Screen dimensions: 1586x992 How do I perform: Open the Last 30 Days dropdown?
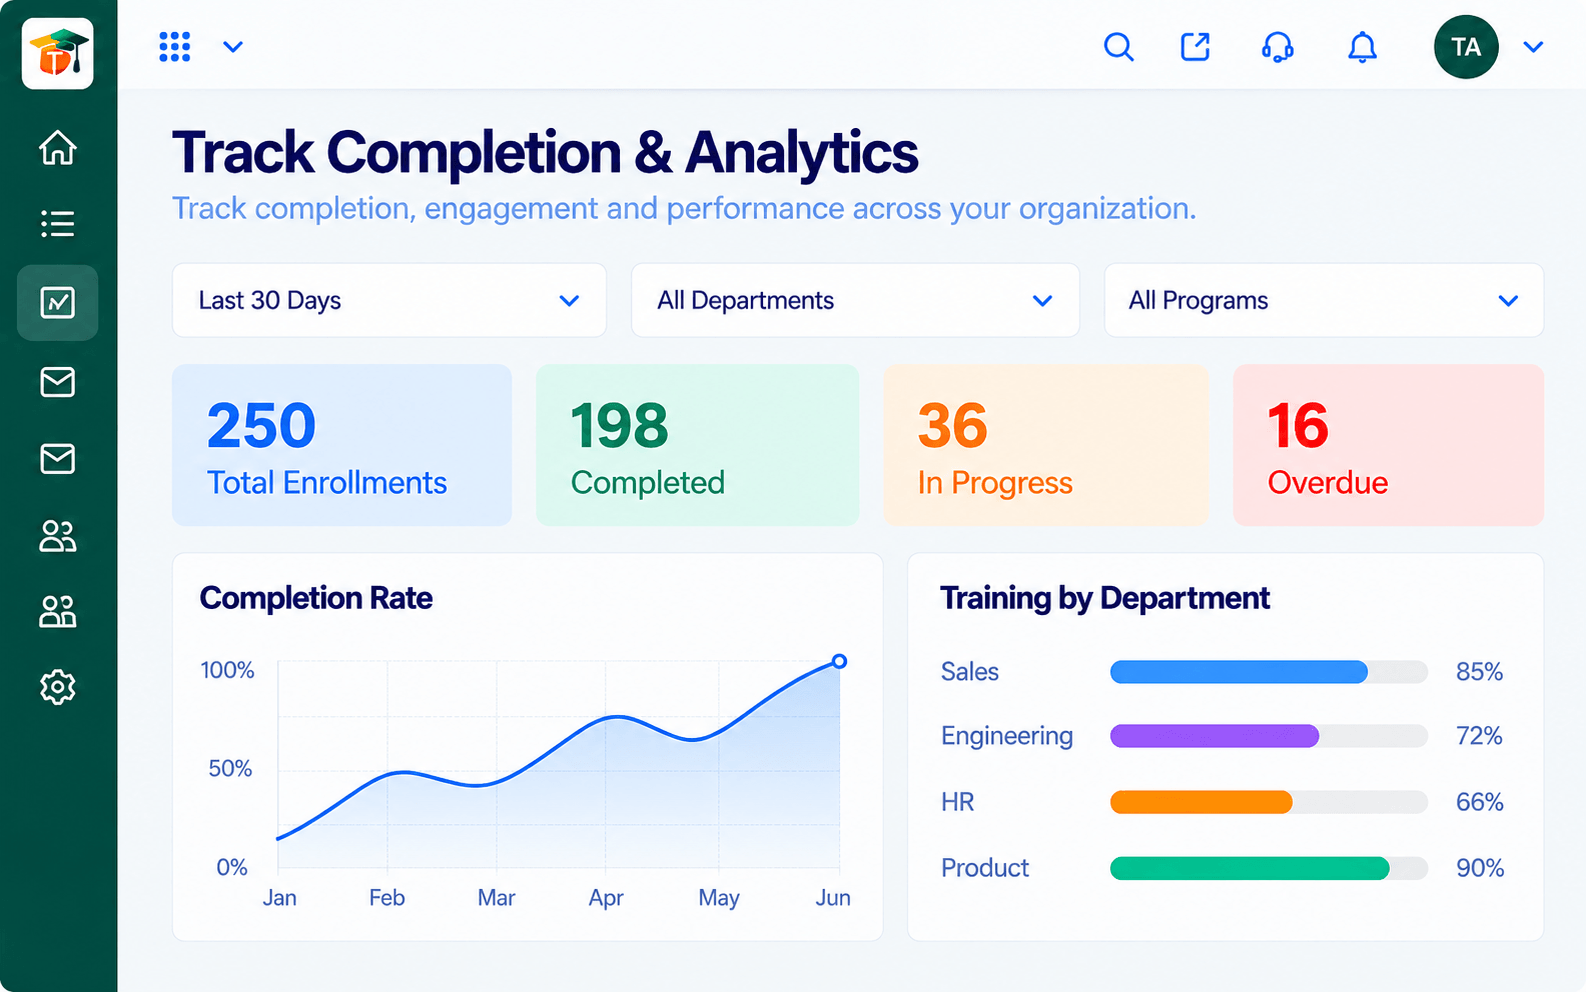coord(389,300)
